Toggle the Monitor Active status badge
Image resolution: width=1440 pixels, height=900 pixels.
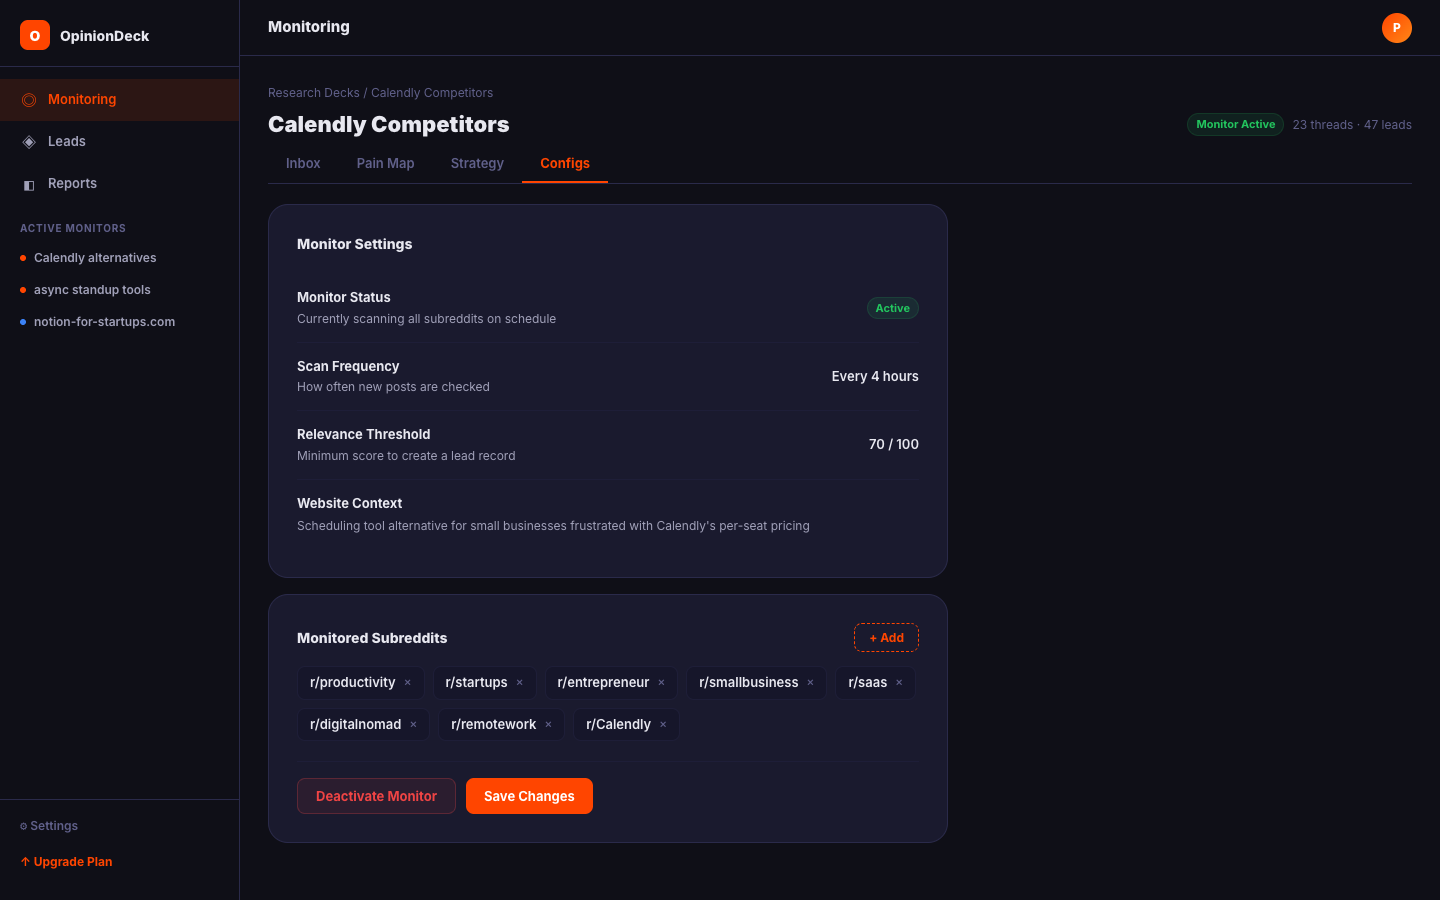pyautogui.click(x=1235, y=124)
